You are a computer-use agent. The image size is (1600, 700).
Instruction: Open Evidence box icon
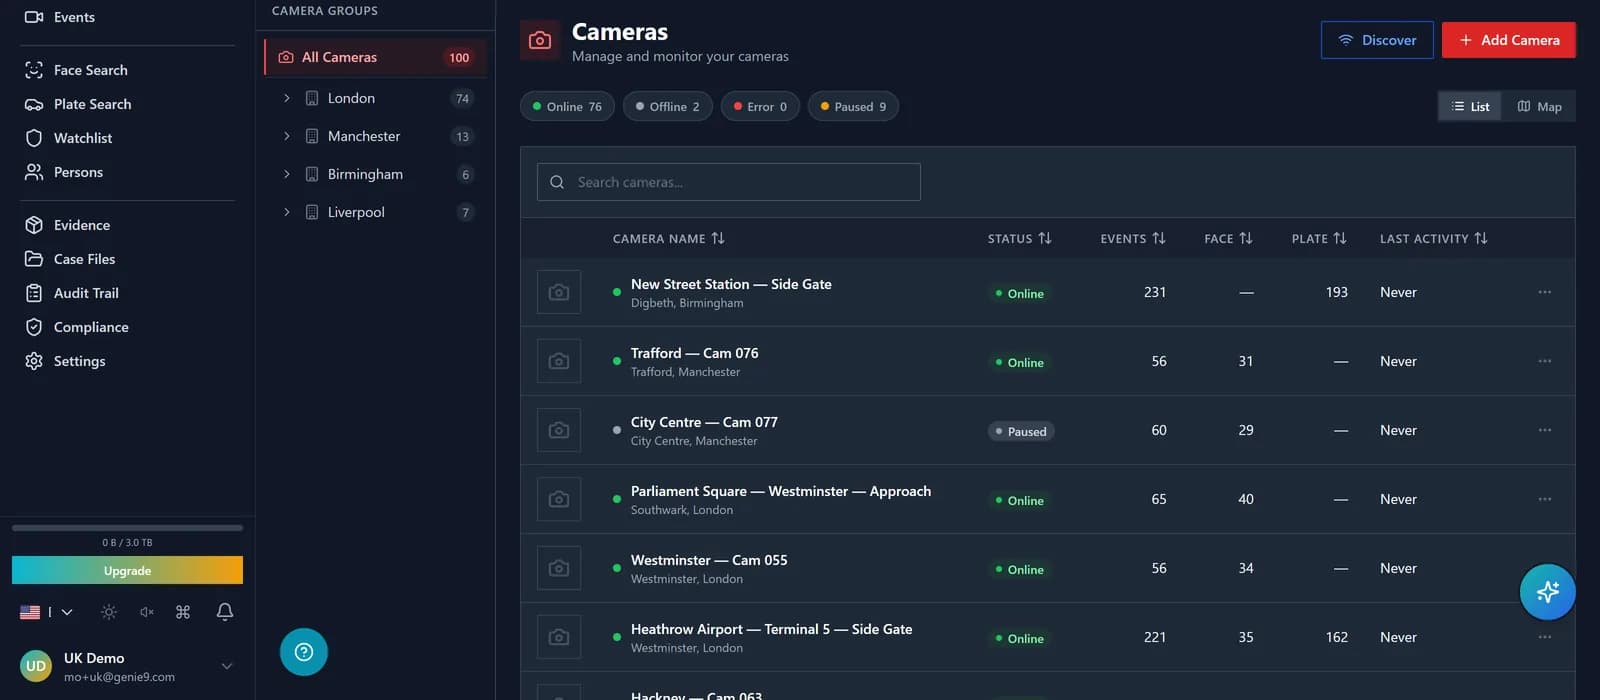click(34, 225)
